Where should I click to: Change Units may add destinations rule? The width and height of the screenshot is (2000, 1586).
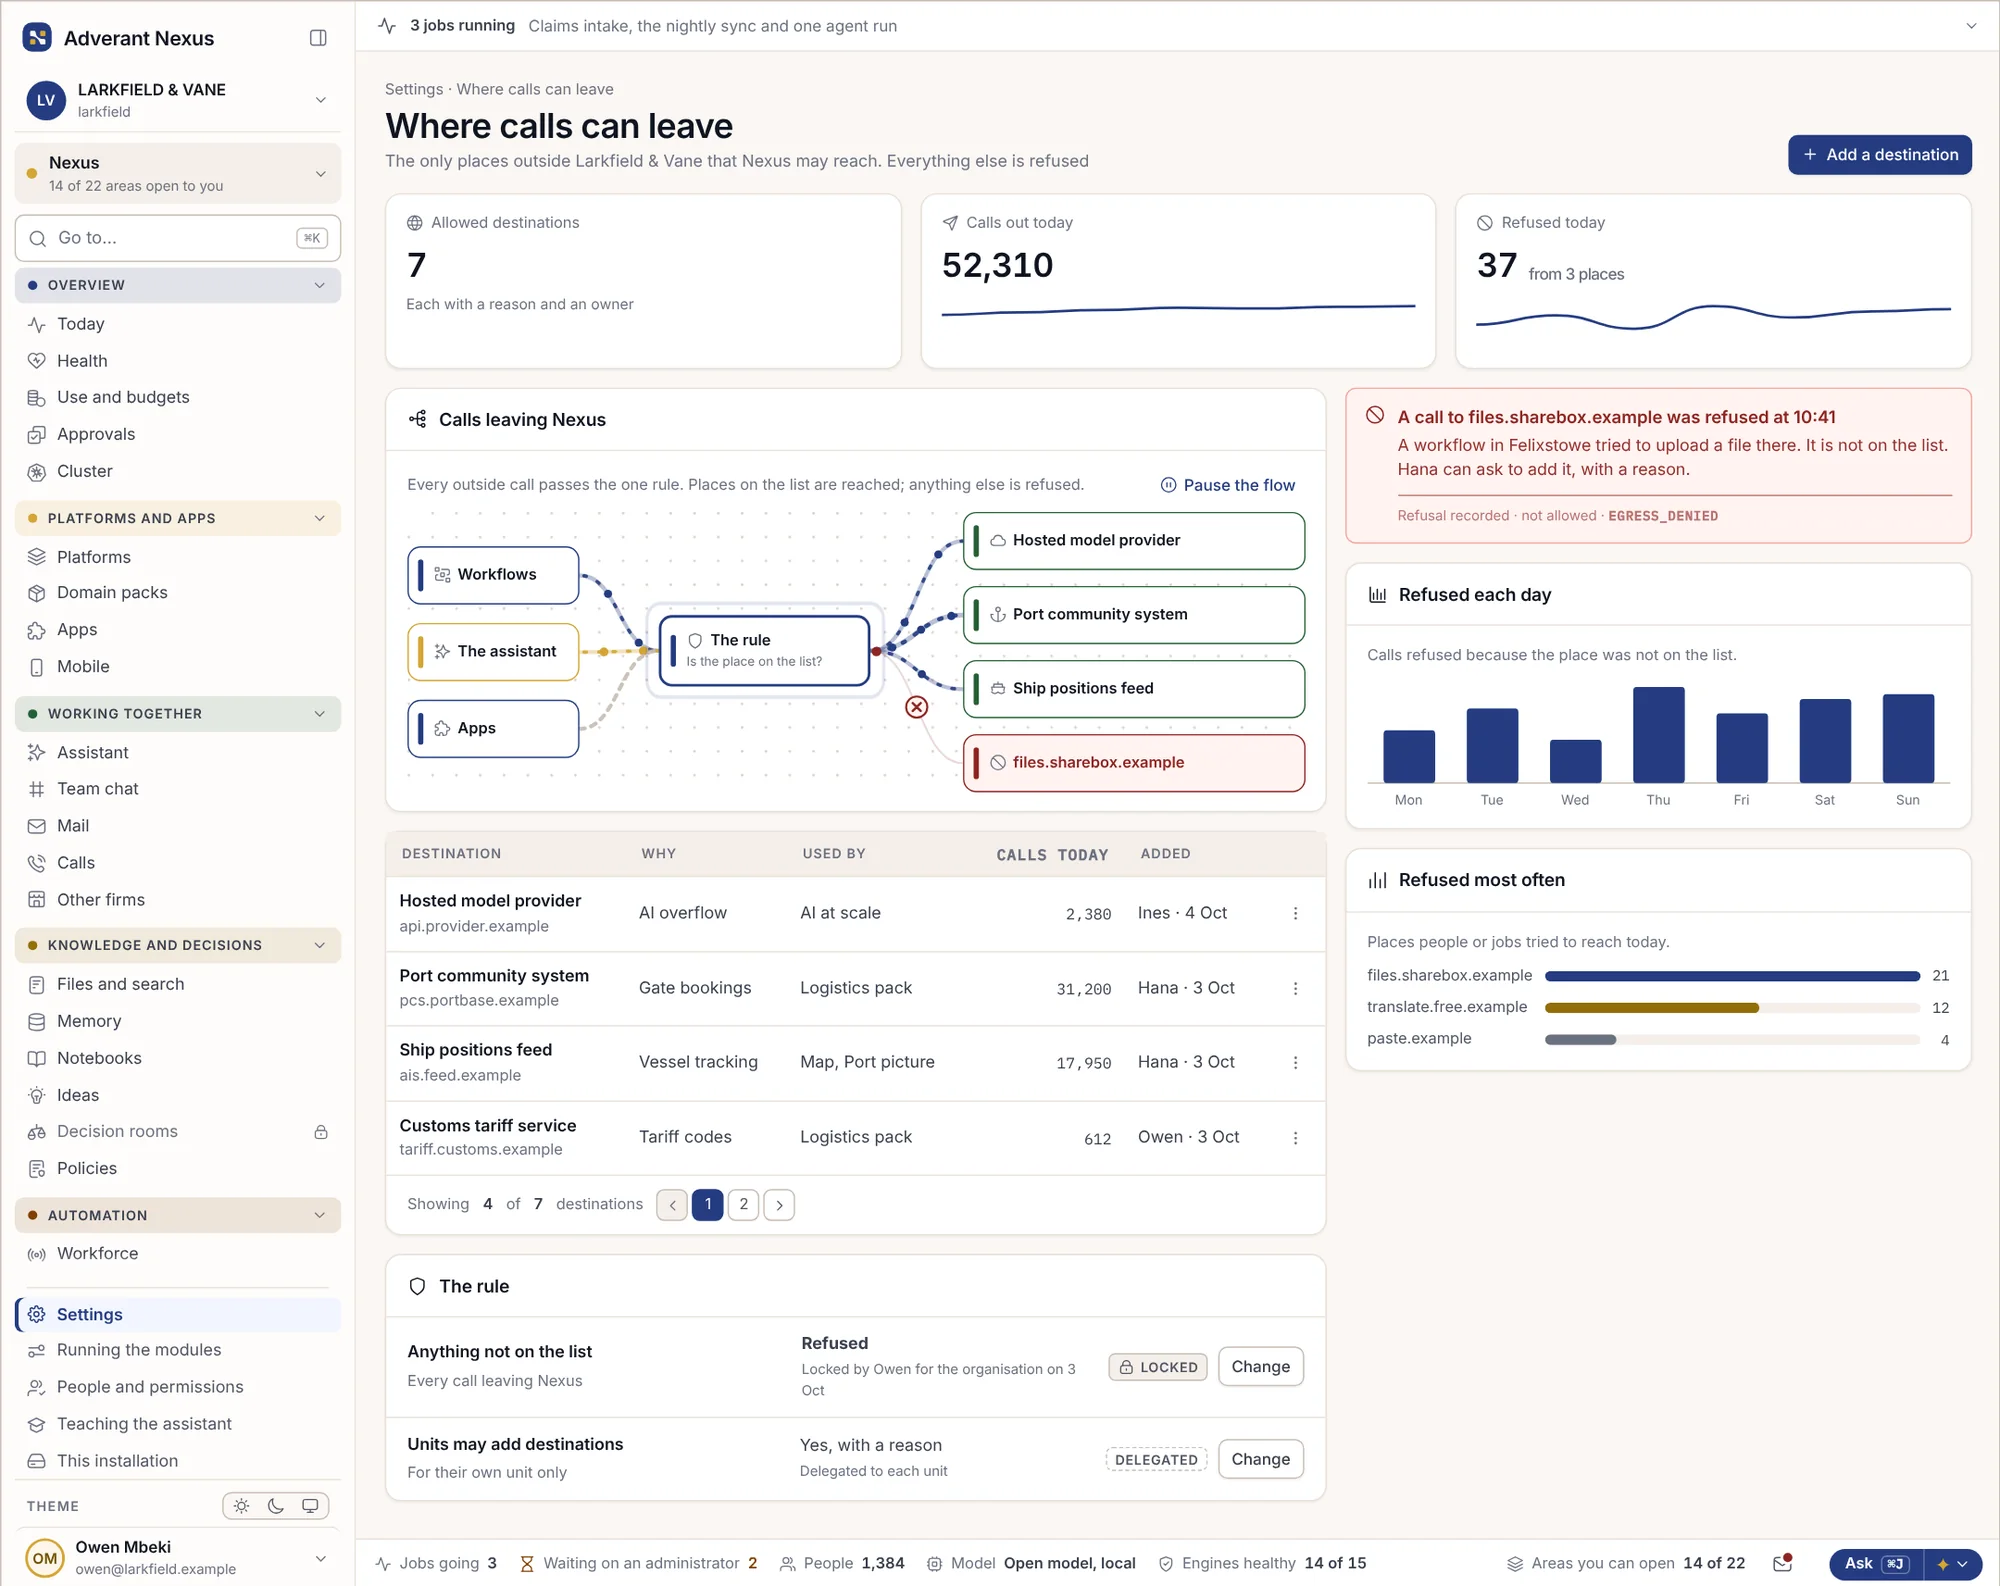[1260, 1460]
